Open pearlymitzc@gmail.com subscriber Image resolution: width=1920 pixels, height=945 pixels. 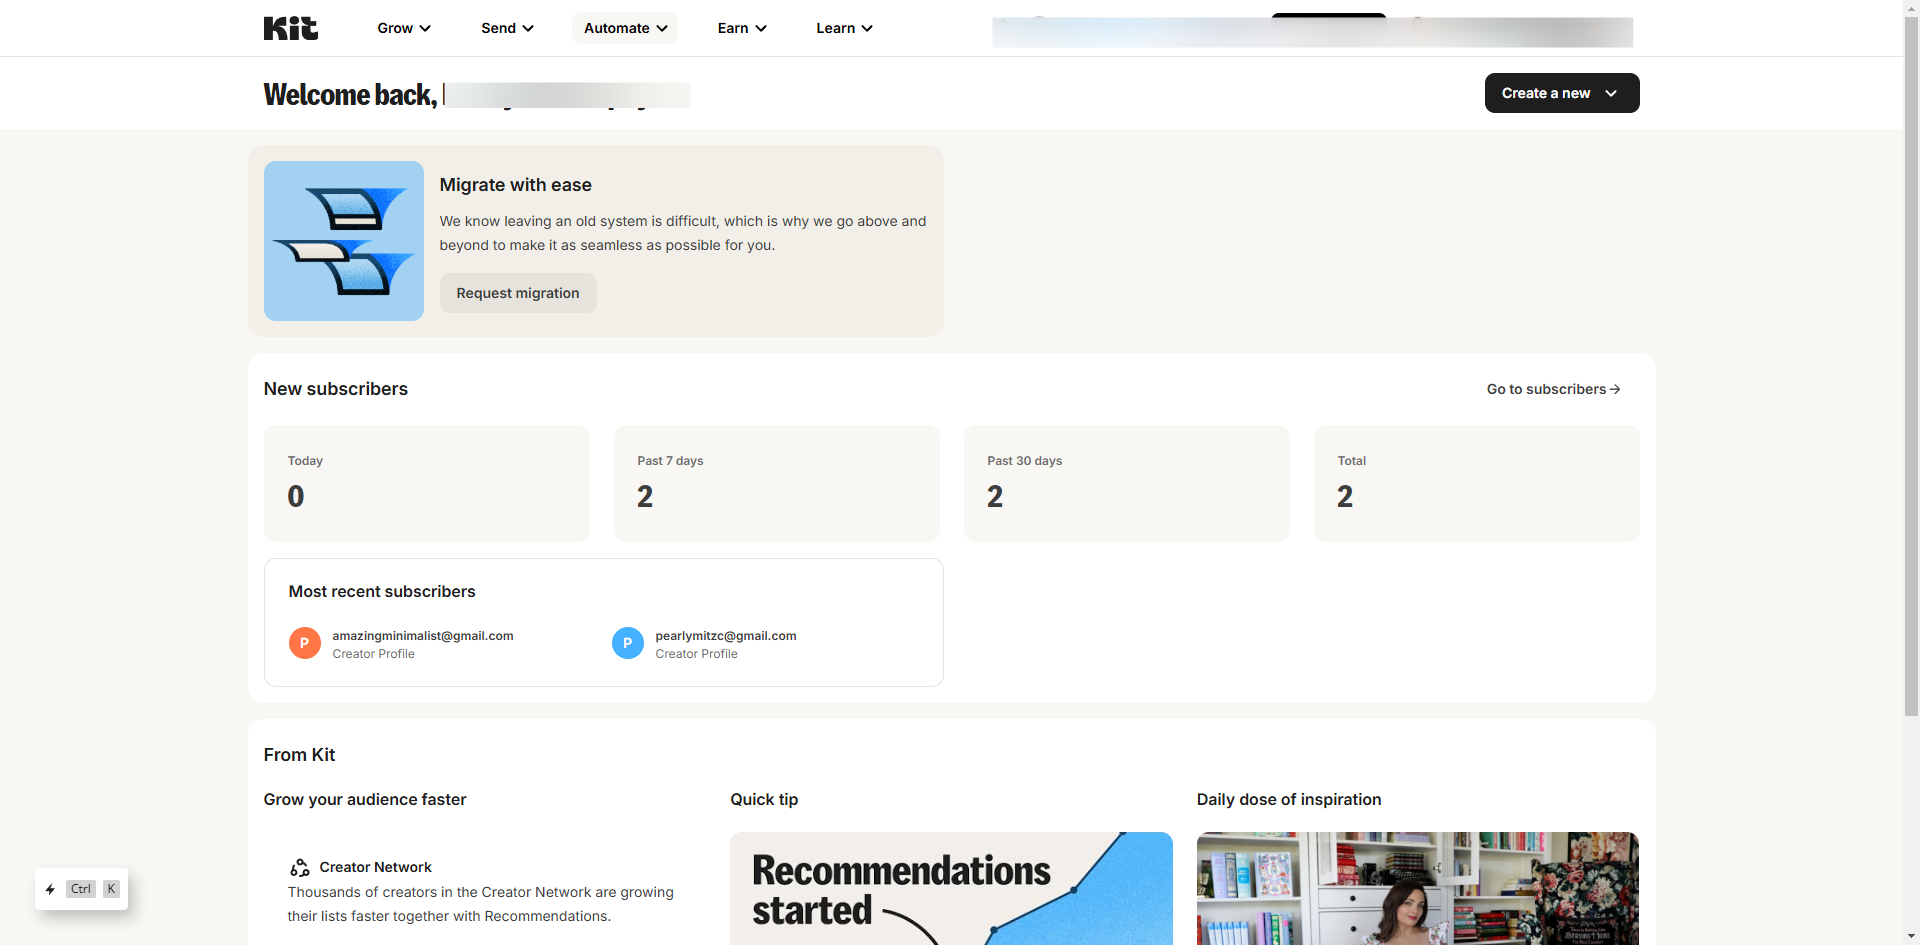click(726, 636)
